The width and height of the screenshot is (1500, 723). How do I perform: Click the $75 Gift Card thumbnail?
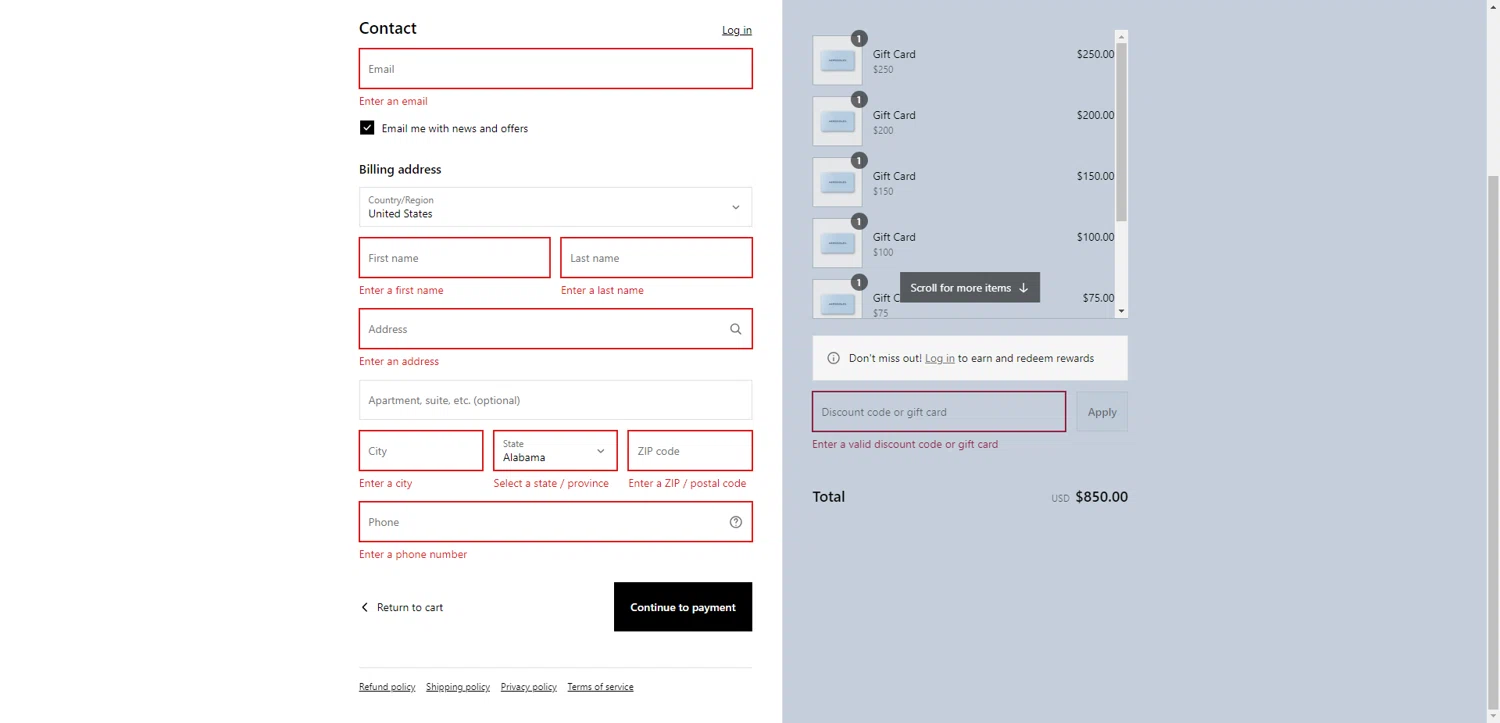click(x=837, y=300)
